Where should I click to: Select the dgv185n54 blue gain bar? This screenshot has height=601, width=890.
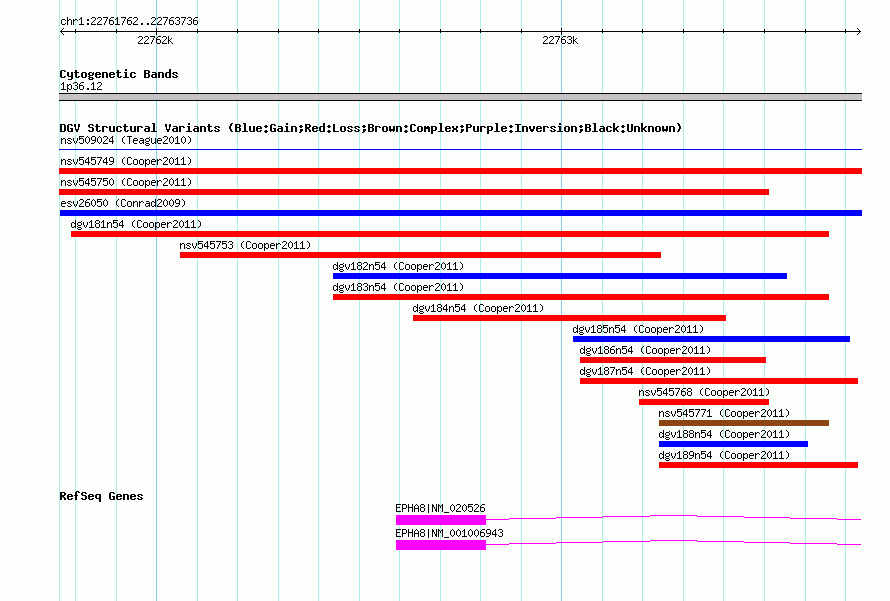(711, 339)
